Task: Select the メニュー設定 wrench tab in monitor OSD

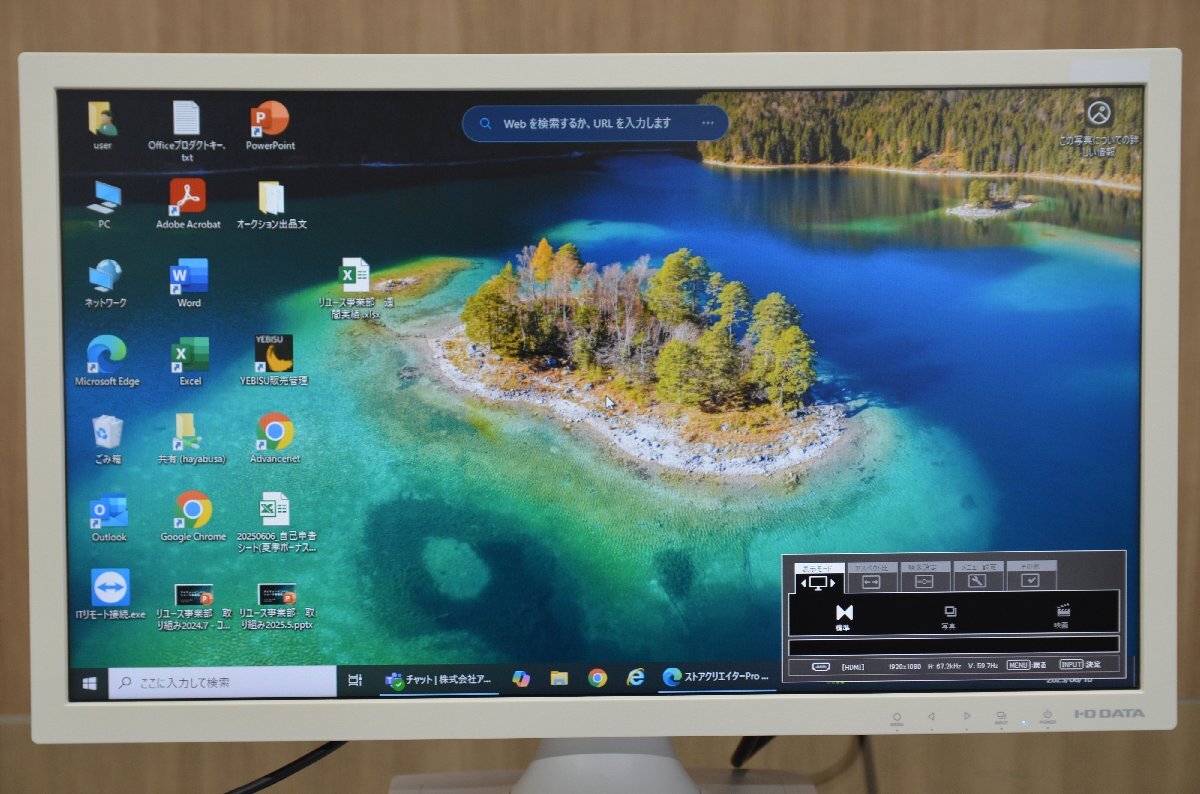Action: coord(977,575)
